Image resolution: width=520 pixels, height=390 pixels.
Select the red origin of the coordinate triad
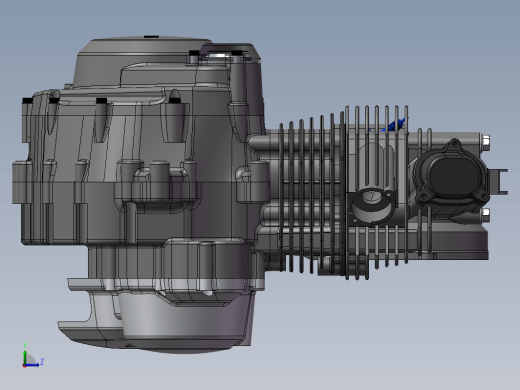coord(24,366)
